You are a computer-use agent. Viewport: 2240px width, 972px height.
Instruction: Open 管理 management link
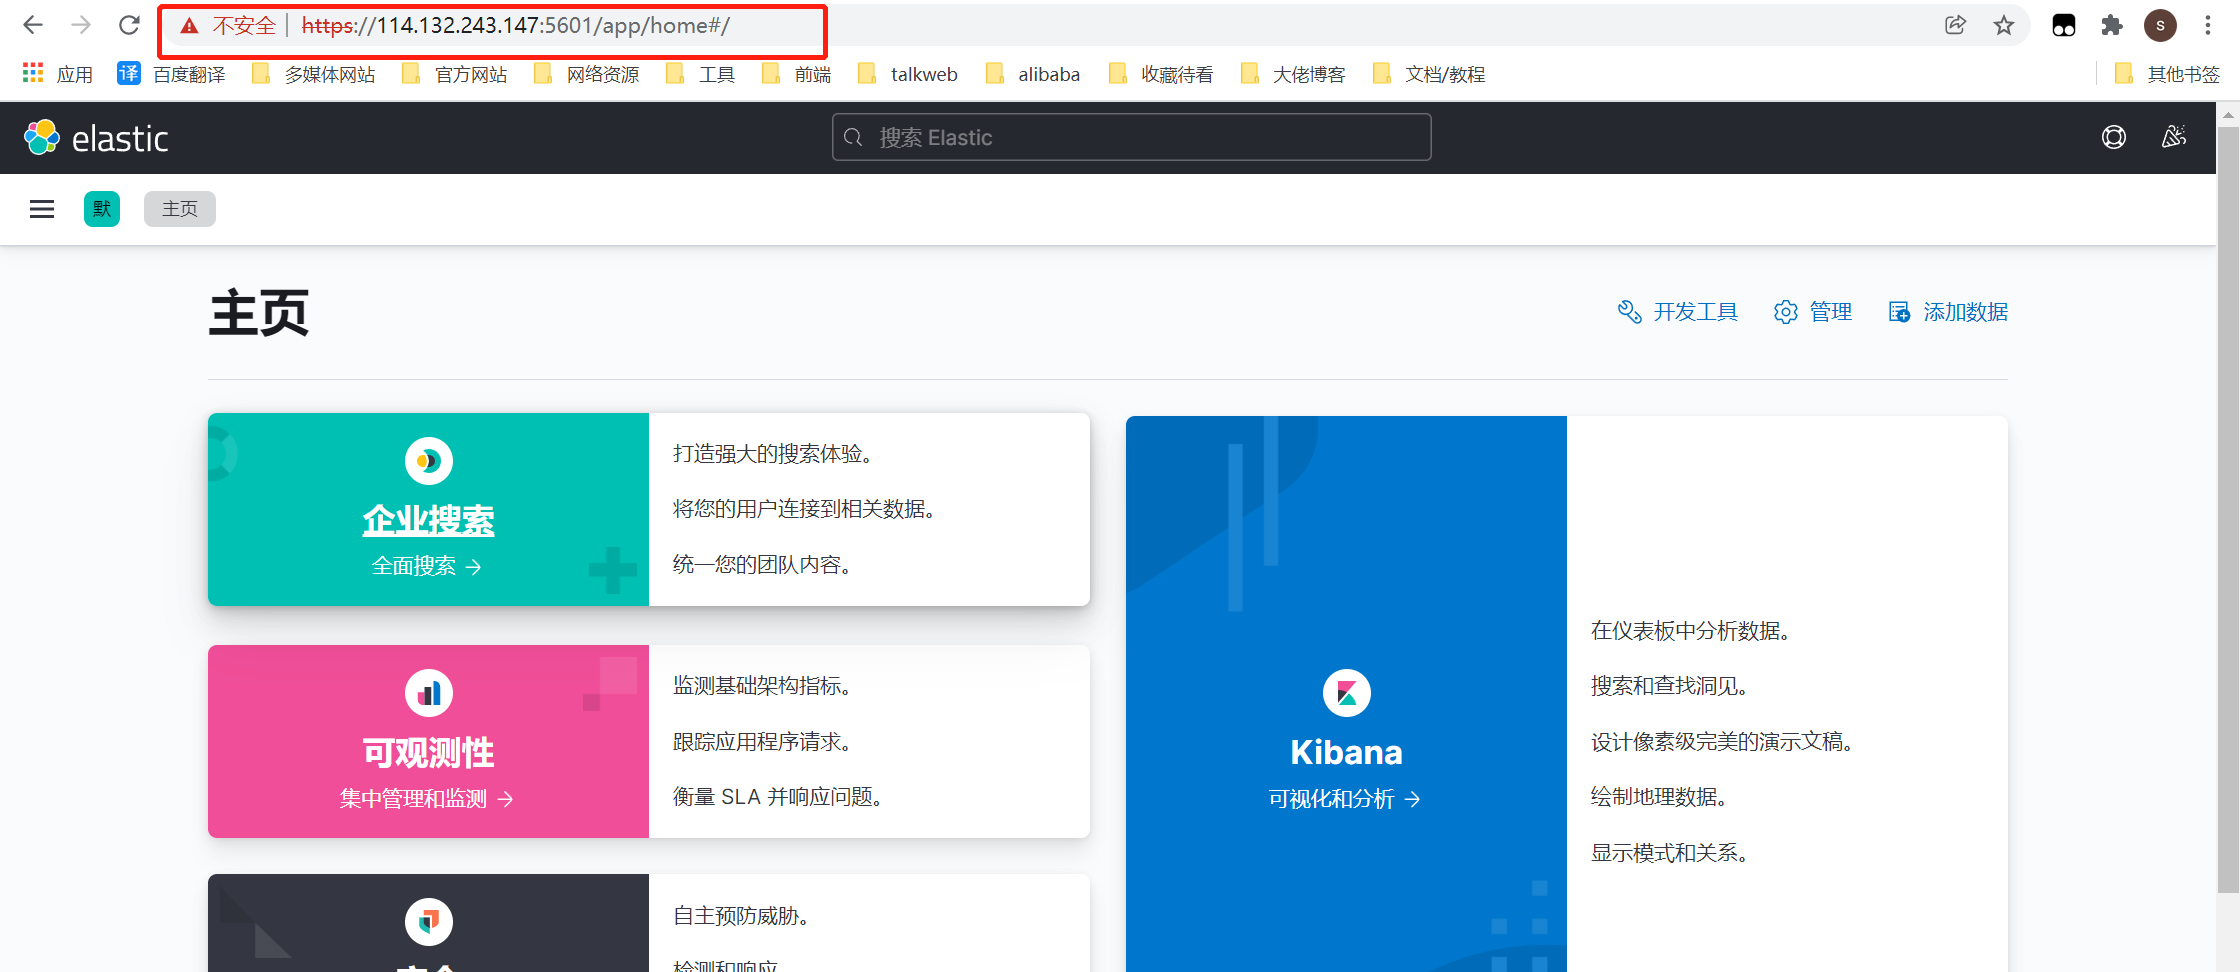pyautogui.click(x=1812, y=312)
